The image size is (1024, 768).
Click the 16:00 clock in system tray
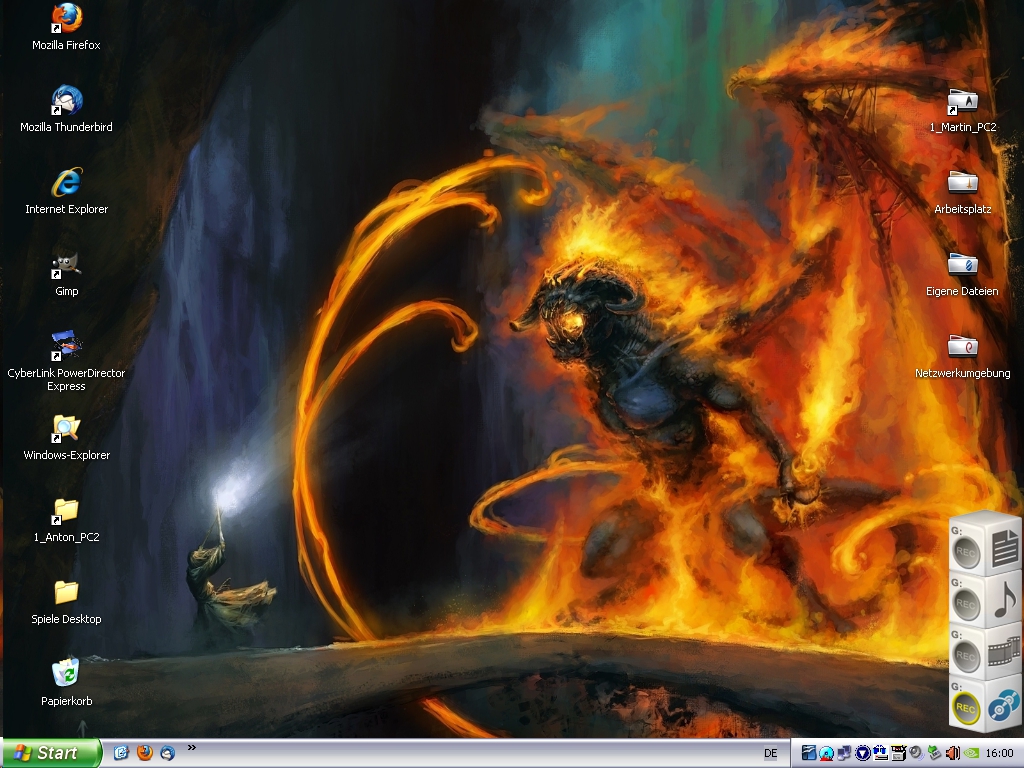tap(999, 753)
